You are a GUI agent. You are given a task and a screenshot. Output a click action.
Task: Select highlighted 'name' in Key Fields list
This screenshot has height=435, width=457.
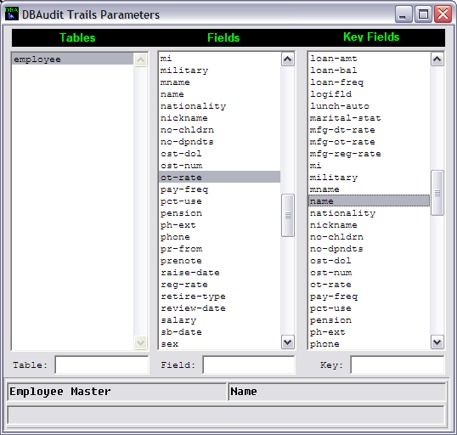click(369, 201)
